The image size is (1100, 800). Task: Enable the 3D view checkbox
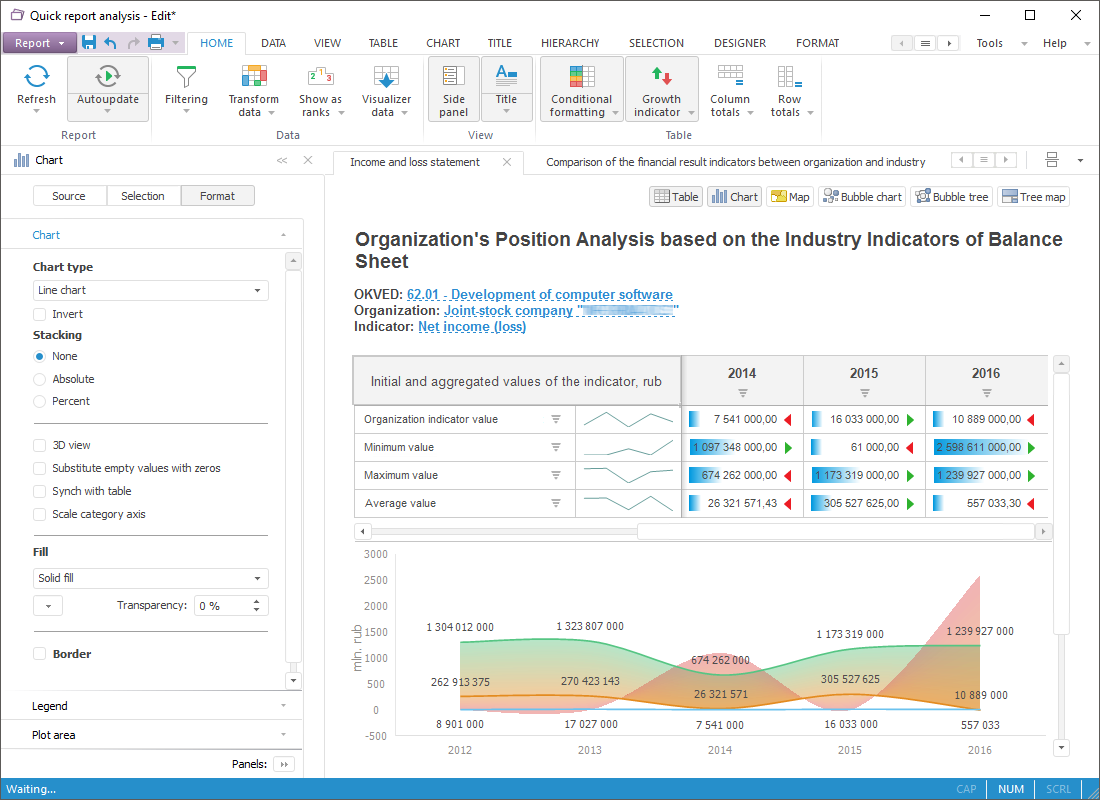[40, 445]
